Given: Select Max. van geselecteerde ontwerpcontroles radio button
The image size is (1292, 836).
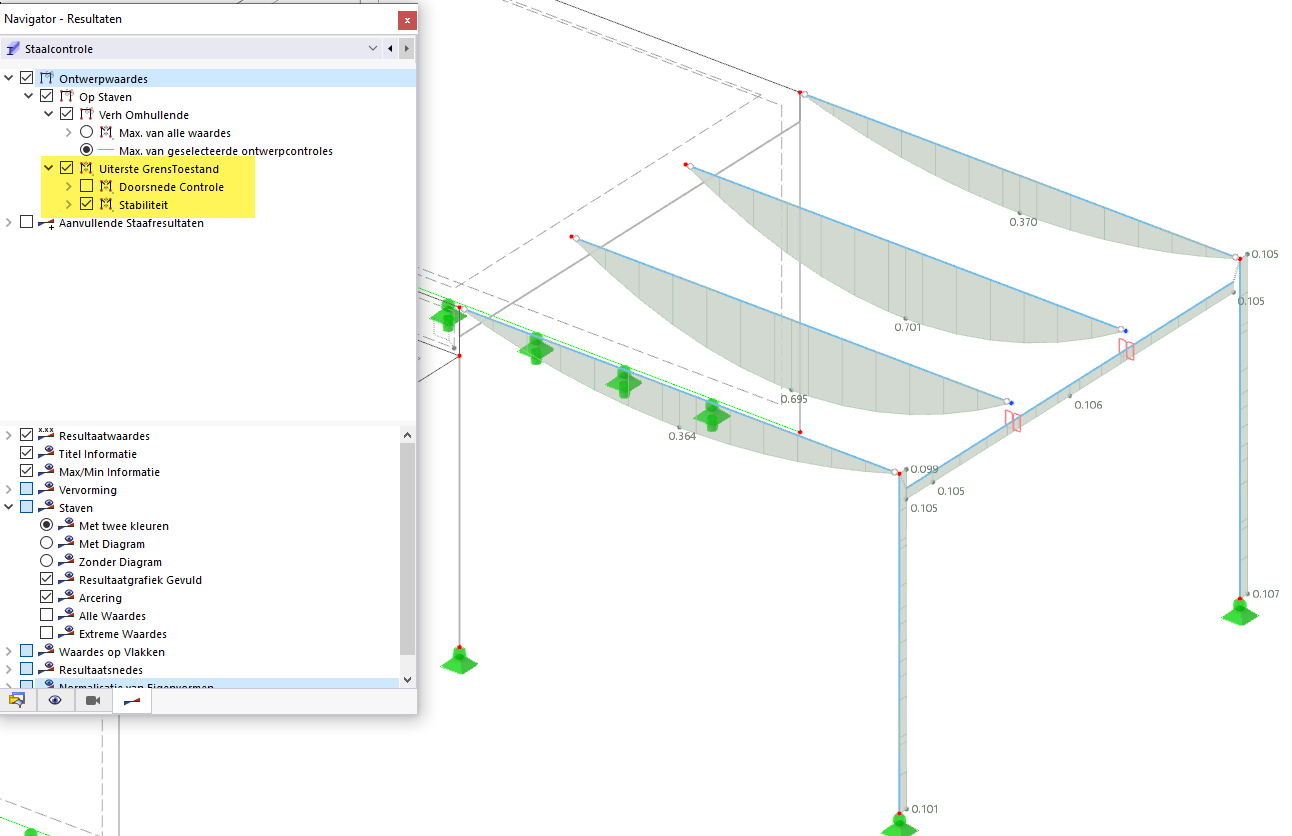Looking at the screenshot, I should pos(87,151).
